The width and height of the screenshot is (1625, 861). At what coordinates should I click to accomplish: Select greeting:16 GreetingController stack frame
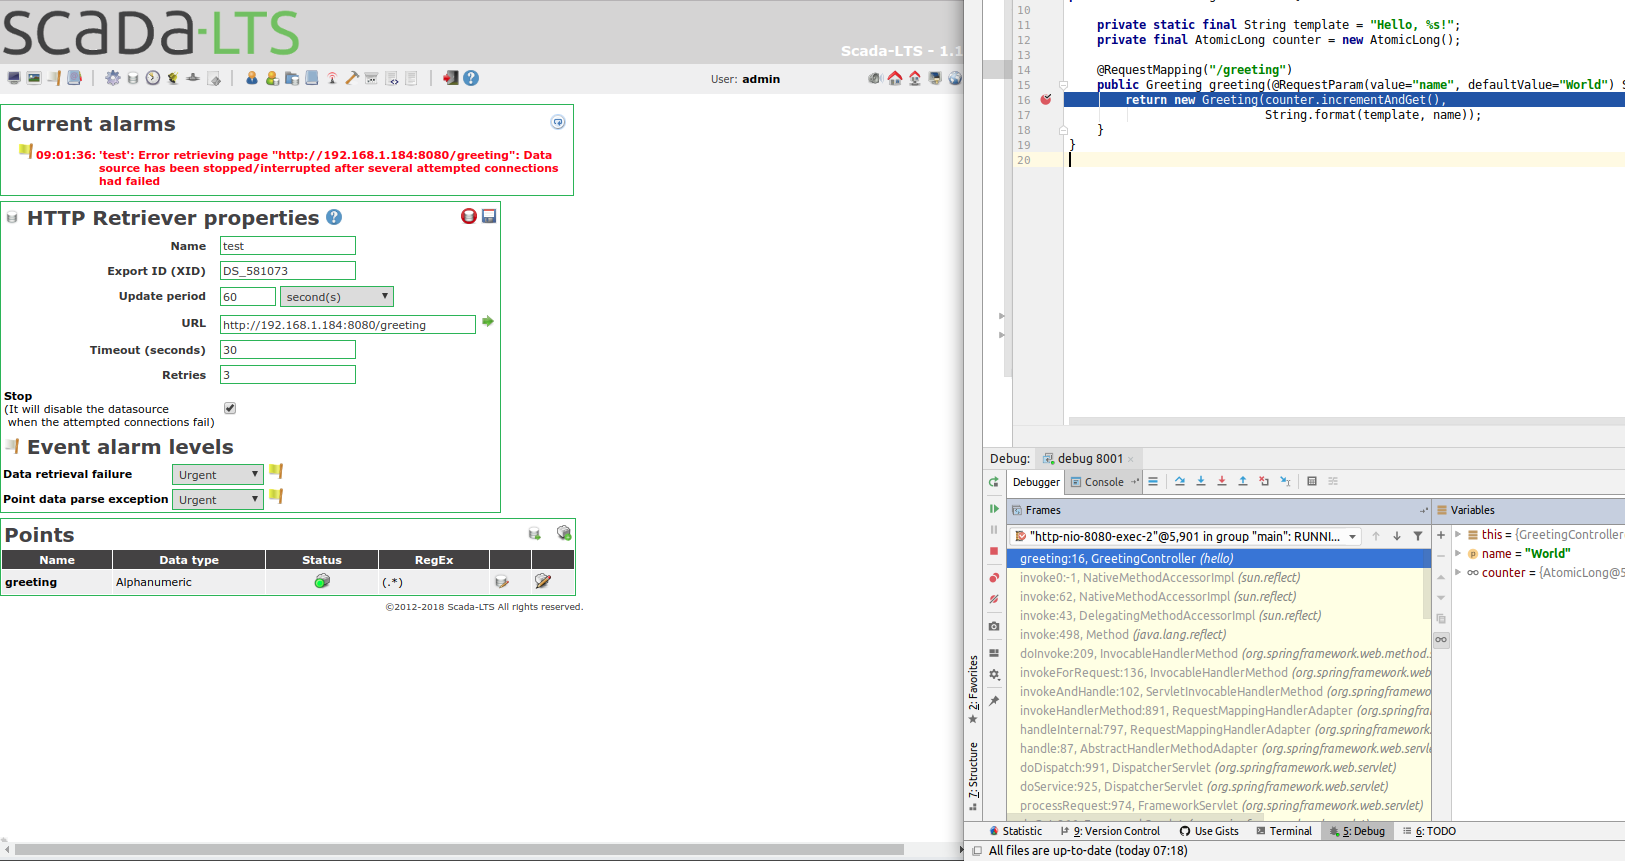pyautogui.click(x=1220, y=559)
